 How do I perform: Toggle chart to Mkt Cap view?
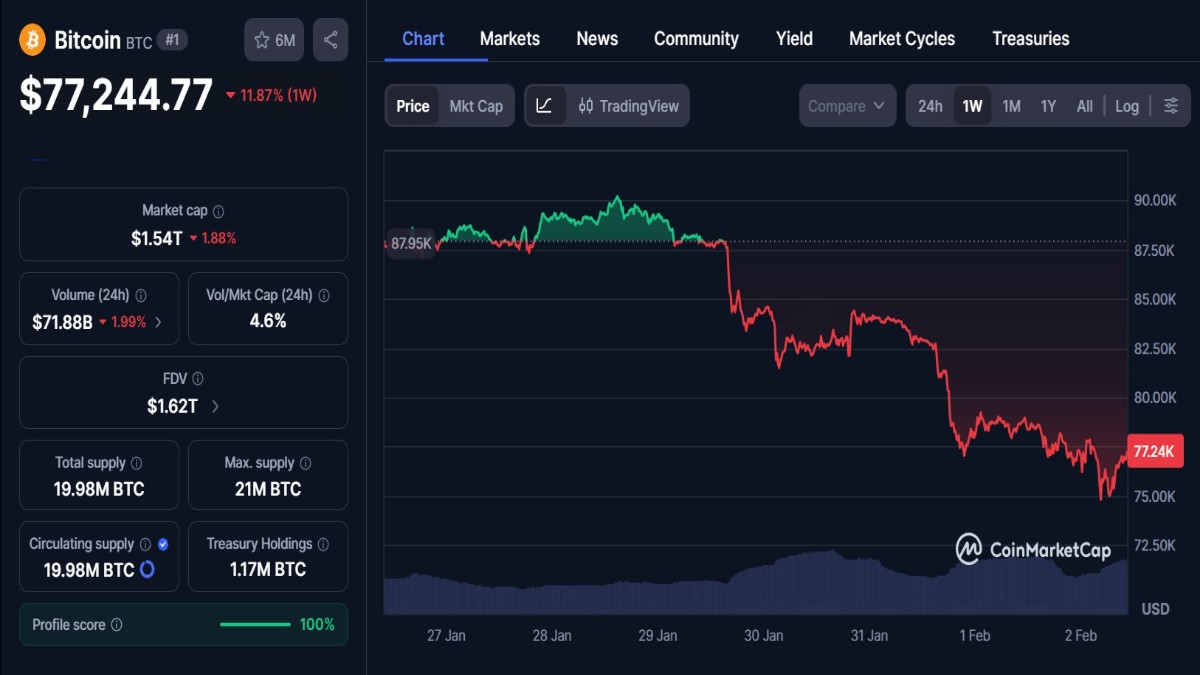(x=476, y=106)
